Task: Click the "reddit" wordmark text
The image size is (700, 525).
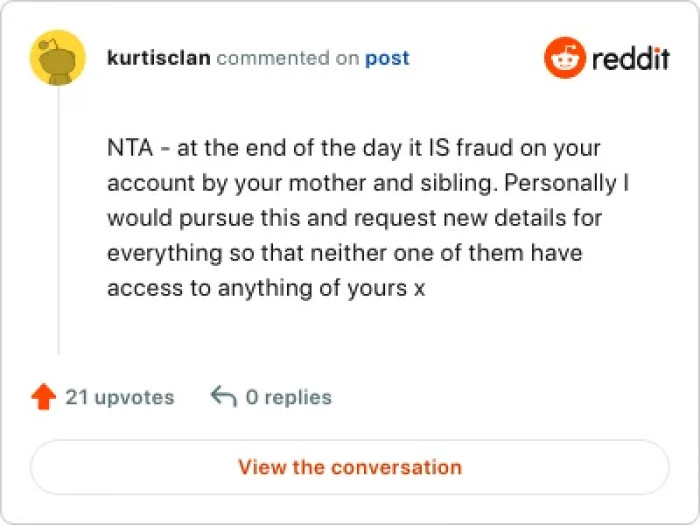Action: tap(630, 59)
